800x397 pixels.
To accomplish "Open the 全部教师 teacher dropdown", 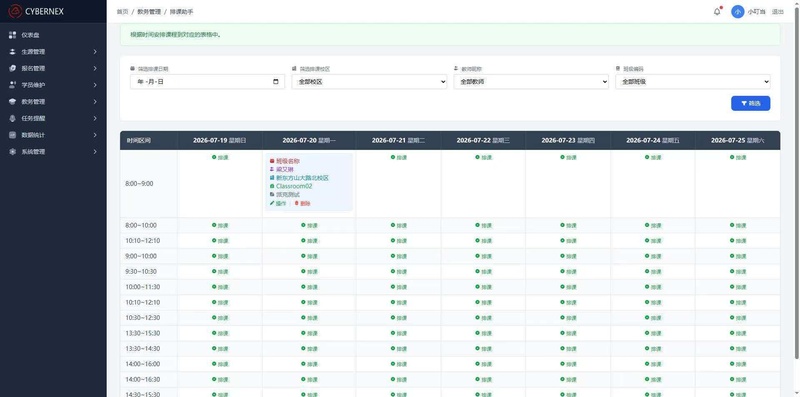I will click(531, 82).
